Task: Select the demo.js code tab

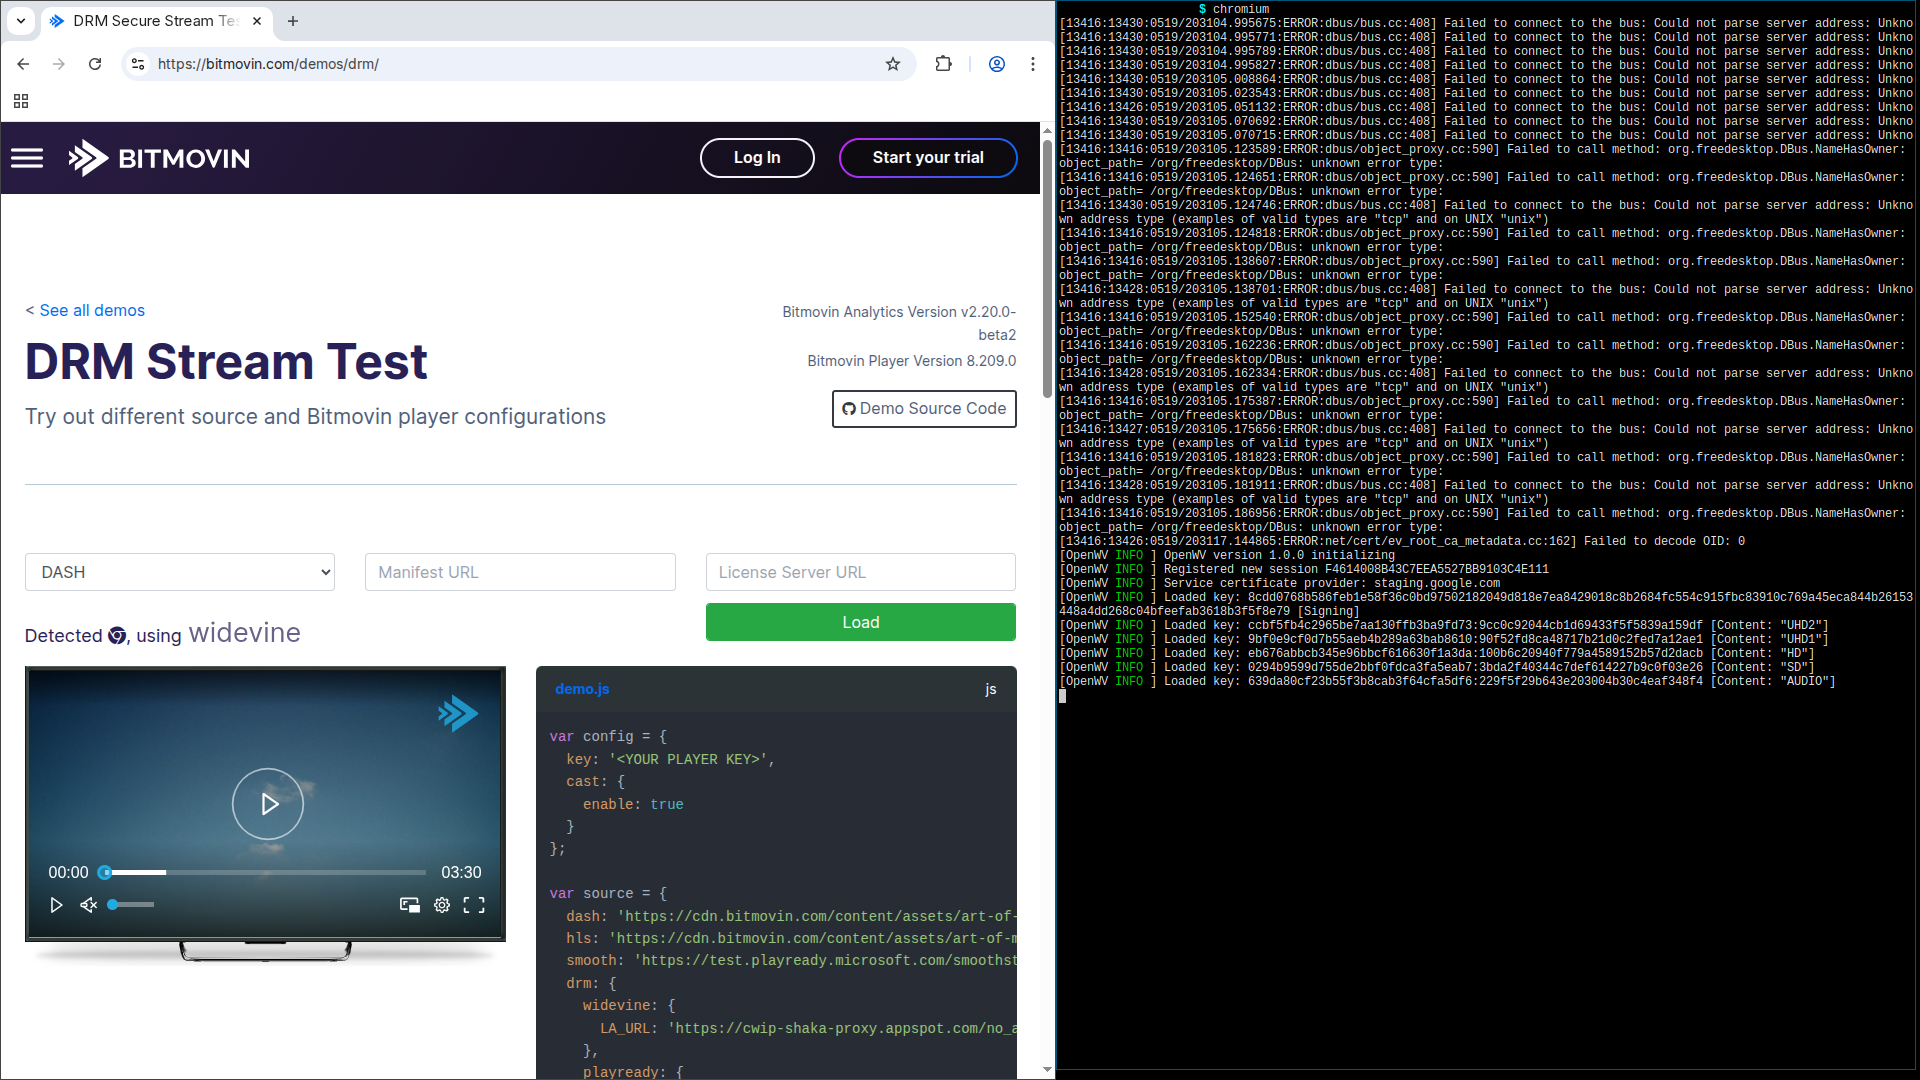Action: (x=582, y=689)
